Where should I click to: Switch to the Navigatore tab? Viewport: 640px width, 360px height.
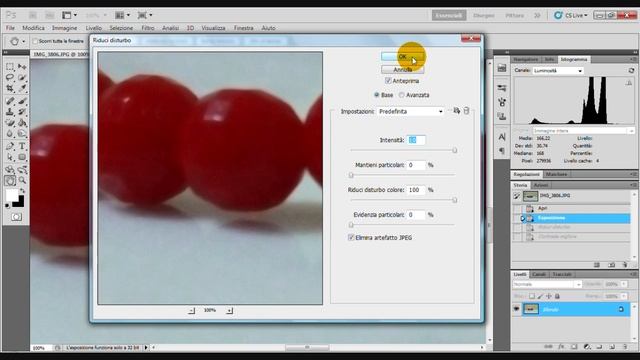tap(526, 60)
